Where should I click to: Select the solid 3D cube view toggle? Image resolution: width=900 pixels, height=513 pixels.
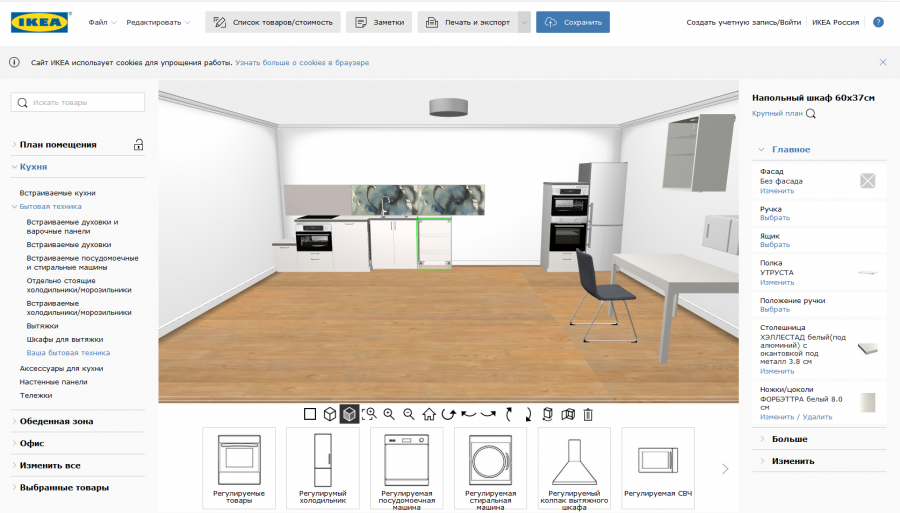(x=349, y=414)
